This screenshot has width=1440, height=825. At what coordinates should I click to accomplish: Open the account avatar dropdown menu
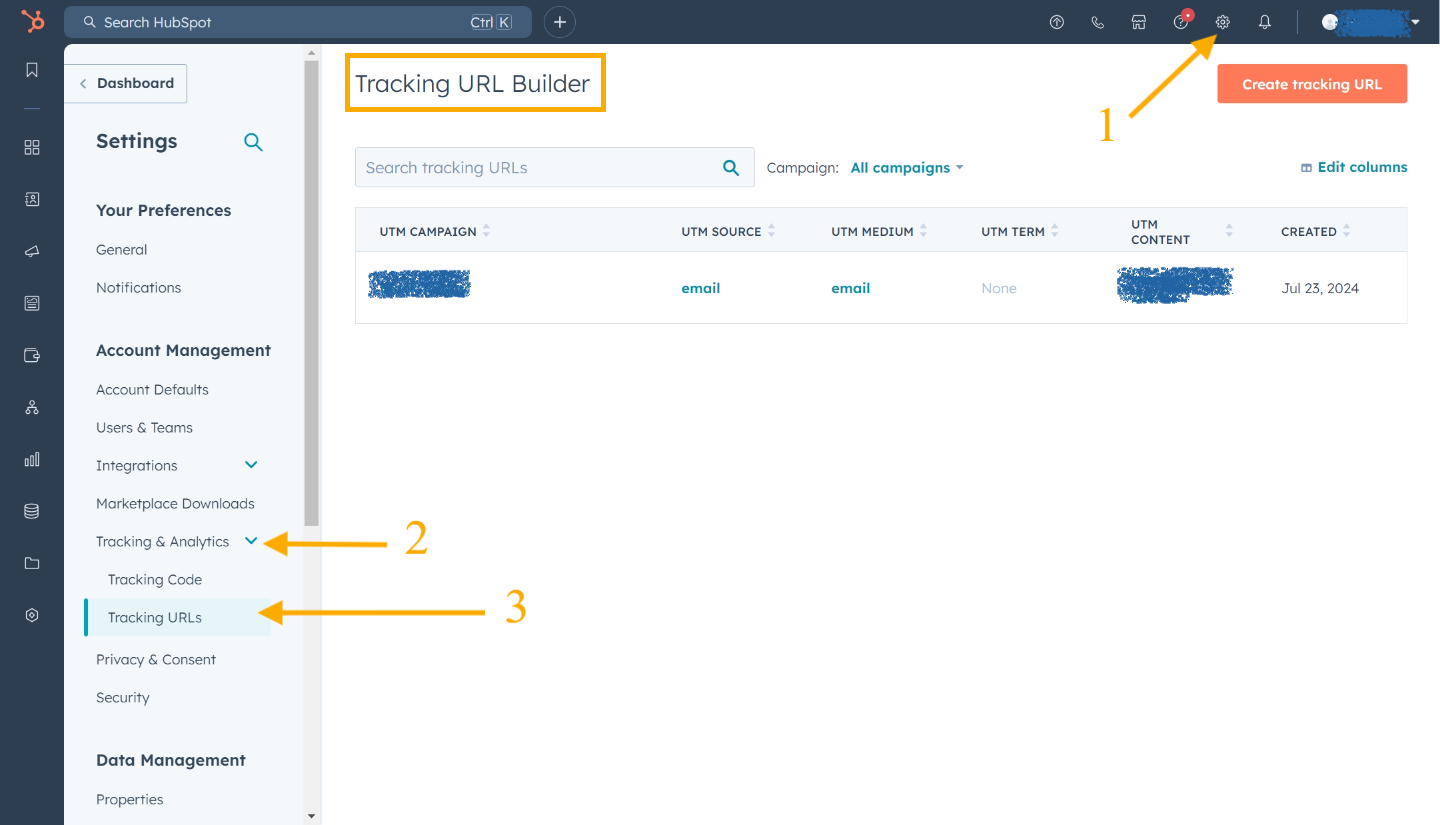pos(1370,21)
